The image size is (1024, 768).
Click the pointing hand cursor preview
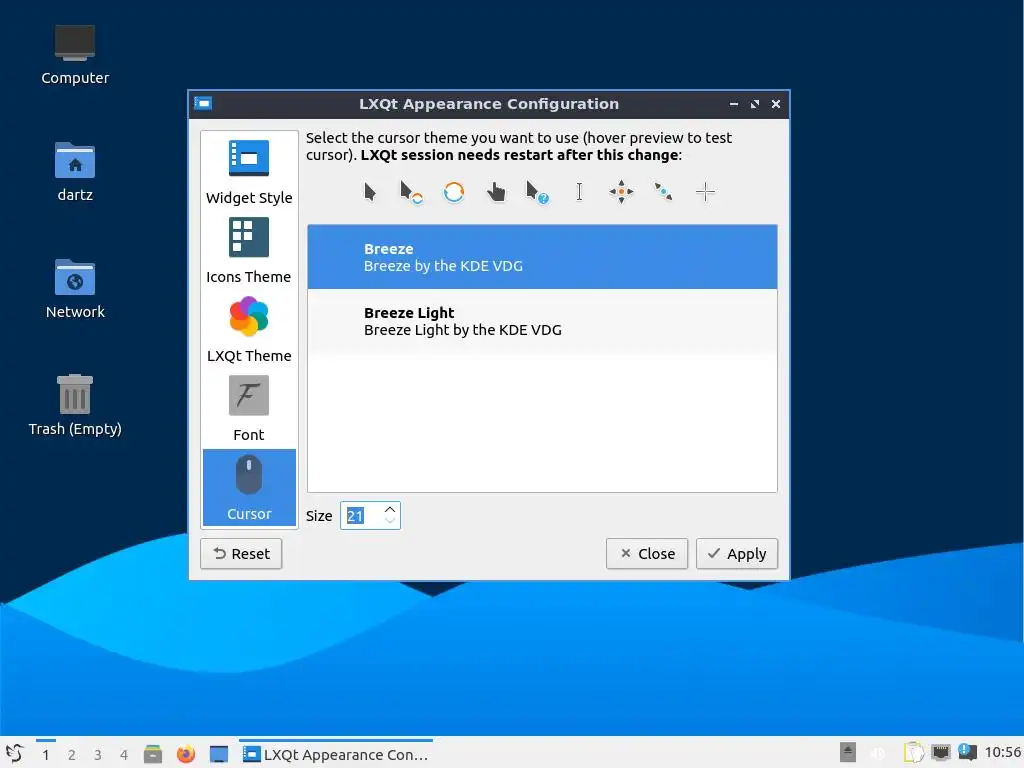pos(496,192)
